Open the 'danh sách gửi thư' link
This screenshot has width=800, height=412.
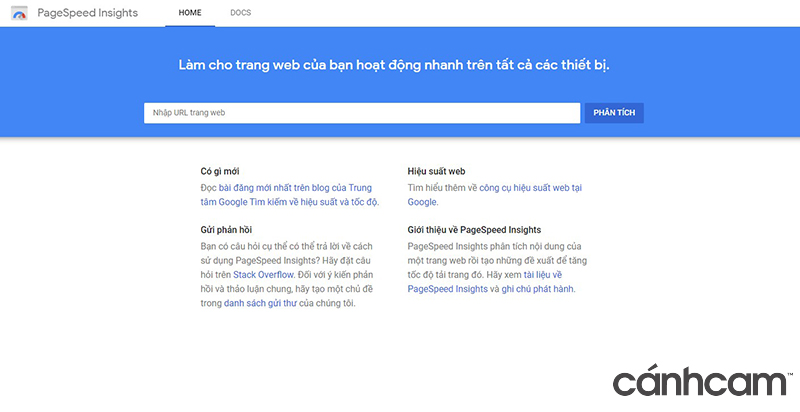point(260,303)
